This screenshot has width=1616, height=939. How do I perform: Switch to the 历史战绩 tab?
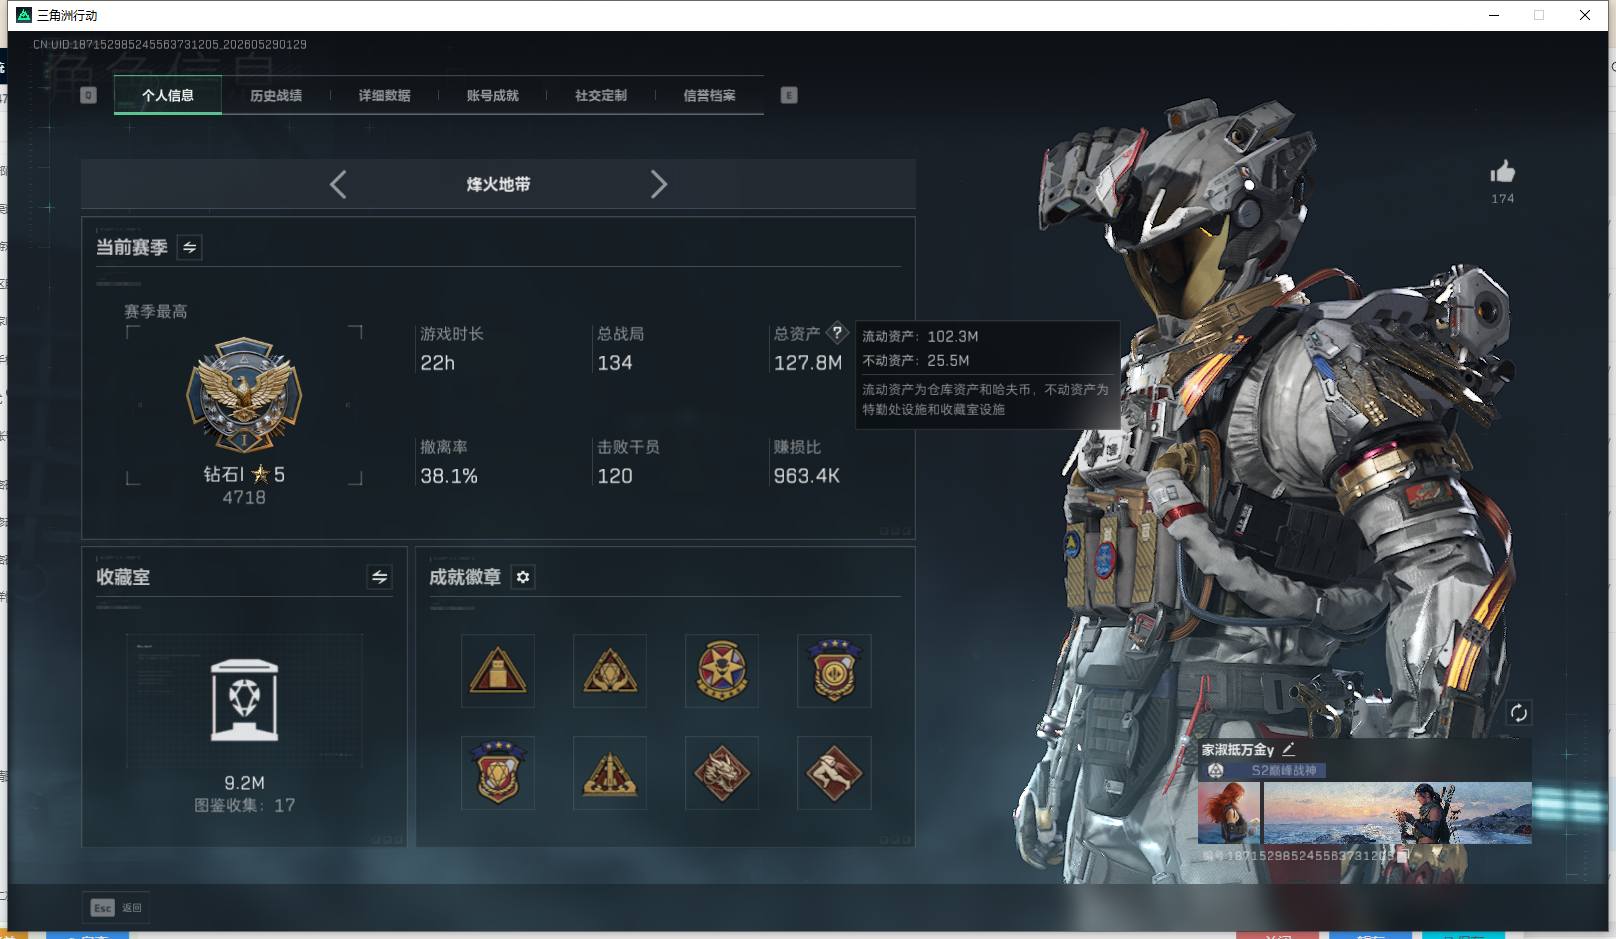point(276,95)
